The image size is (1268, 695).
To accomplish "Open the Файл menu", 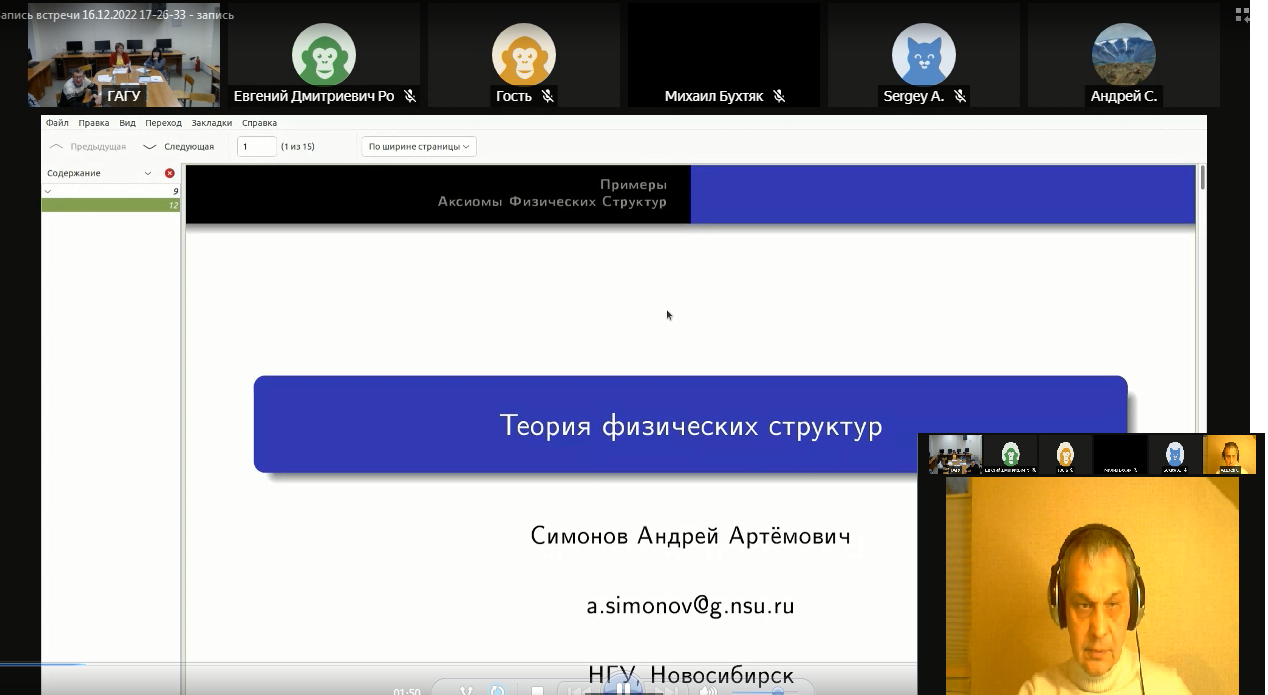I will coord(57,123).
